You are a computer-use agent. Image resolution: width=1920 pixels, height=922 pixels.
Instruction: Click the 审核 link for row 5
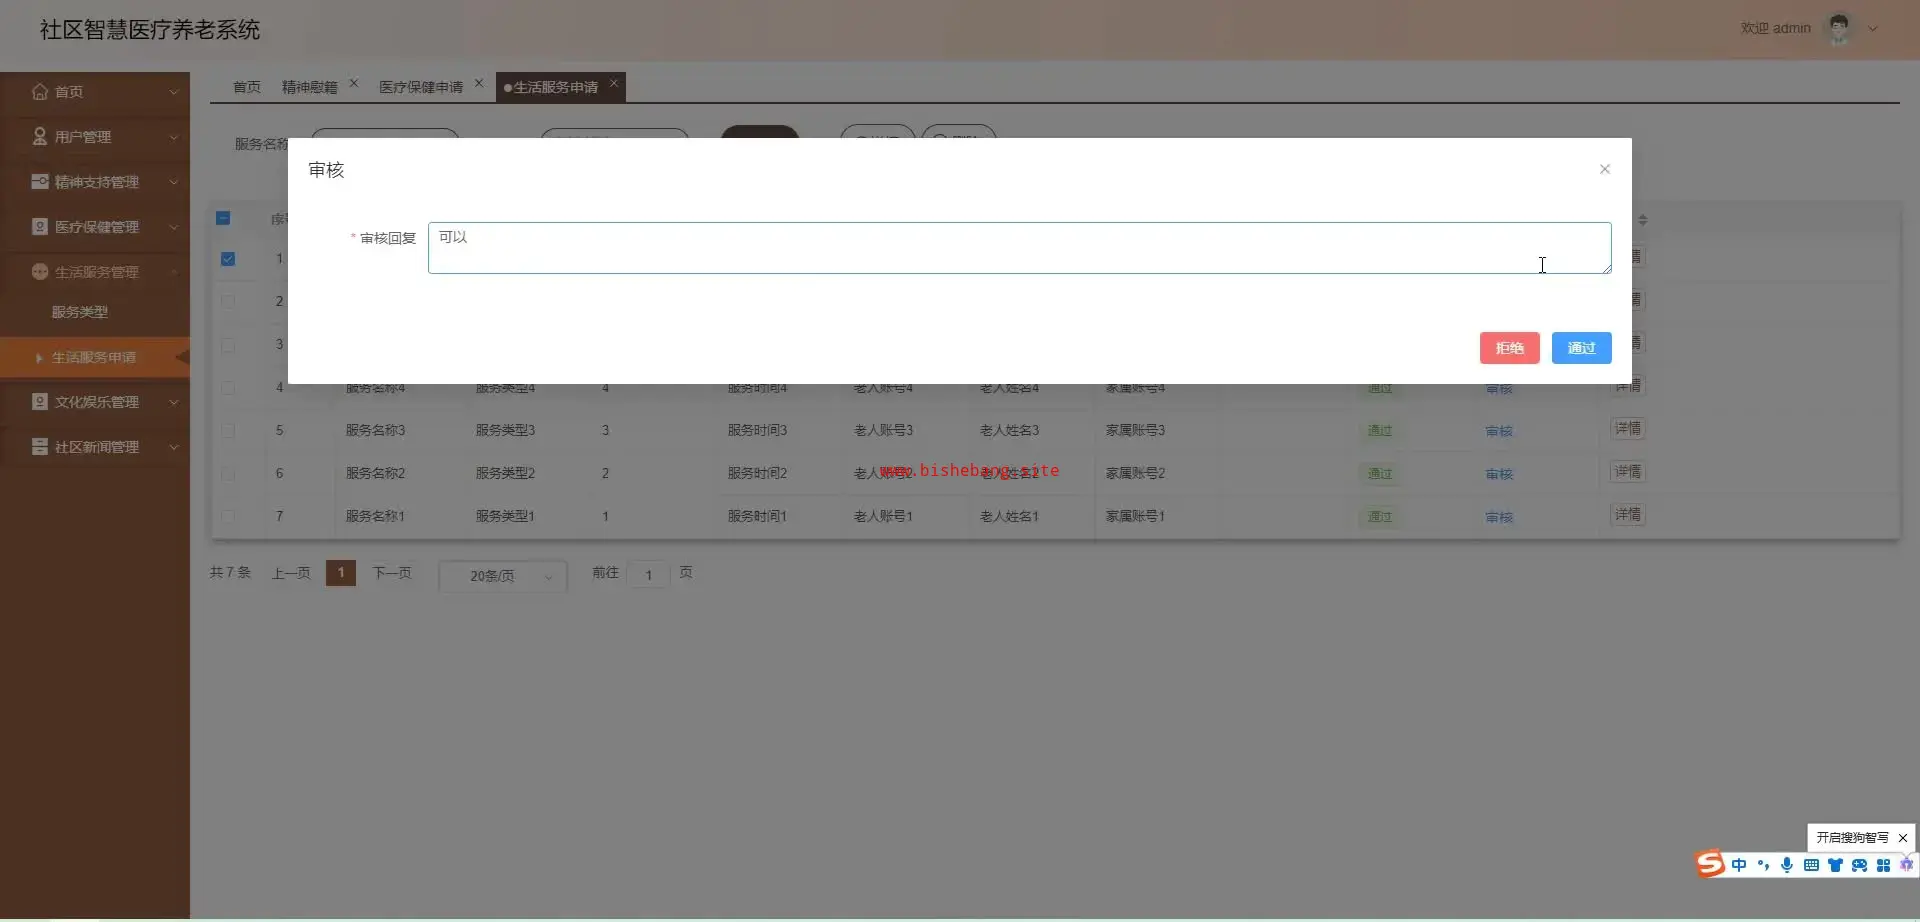coord(1499,431)
